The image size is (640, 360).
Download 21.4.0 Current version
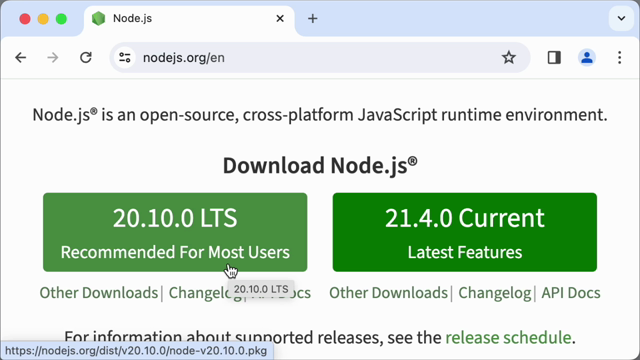[x=464, y=232]
